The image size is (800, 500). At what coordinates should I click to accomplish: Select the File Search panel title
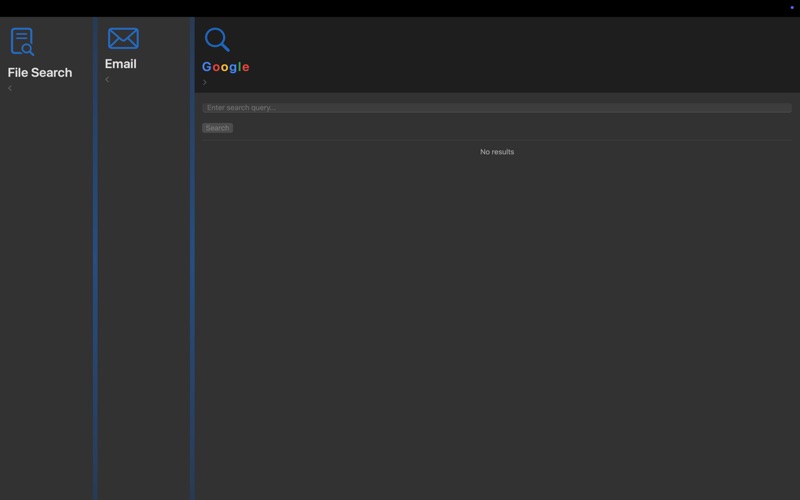(40, 72)
